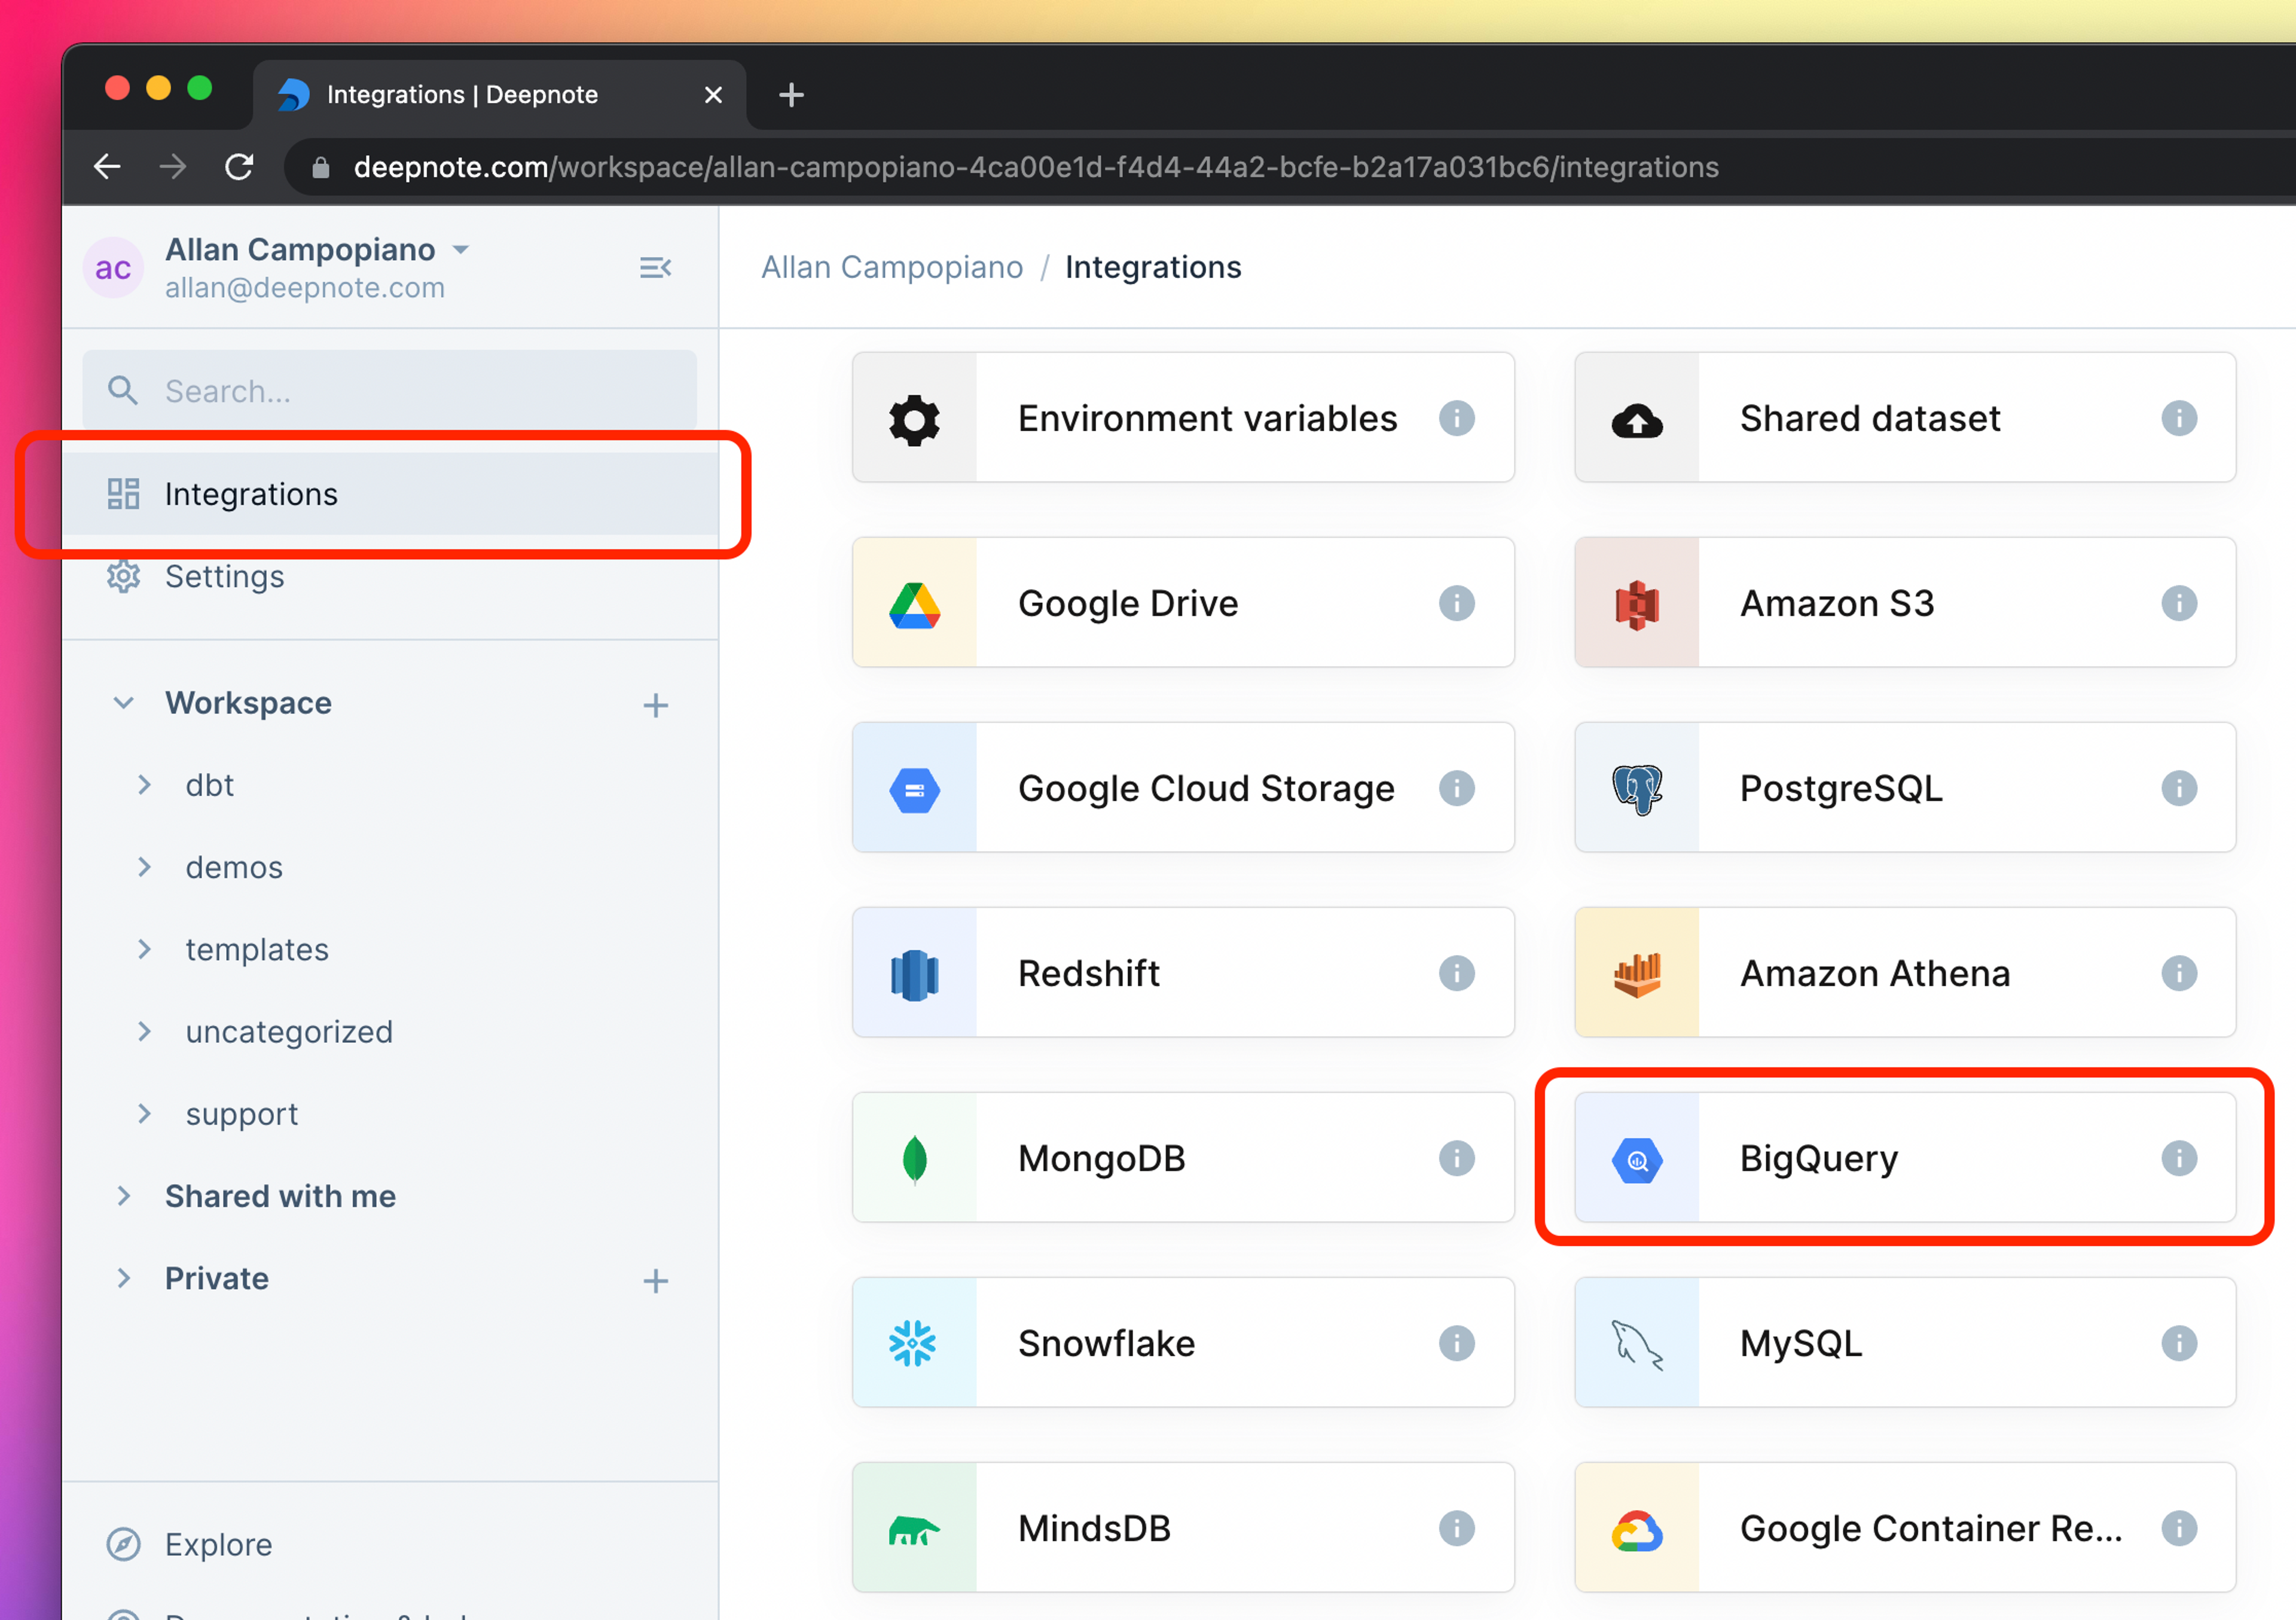The image size is (2296, 1620).
Task: Expand the Private section
Action: 123,1278
